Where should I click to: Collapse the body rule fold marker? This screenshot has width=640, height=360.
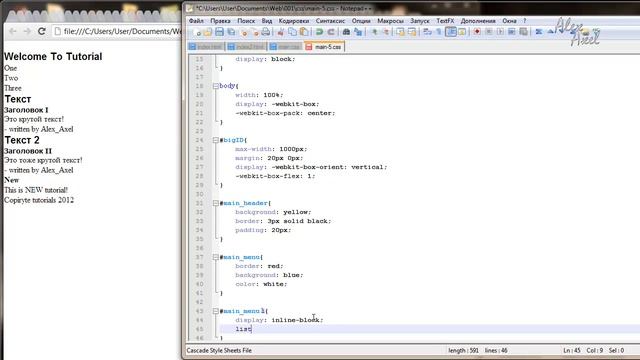point(216,86)
